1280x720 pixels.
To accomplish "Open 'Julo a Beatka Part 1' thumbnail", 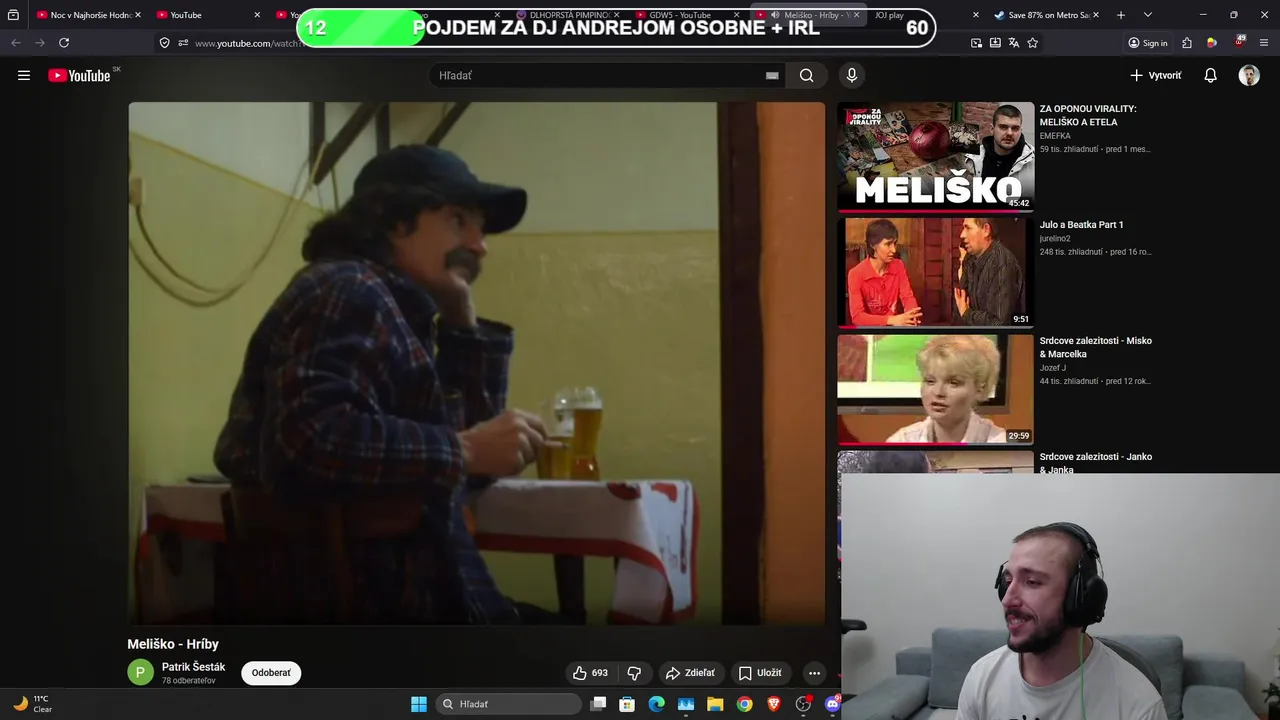I will [x=936, y=272].
